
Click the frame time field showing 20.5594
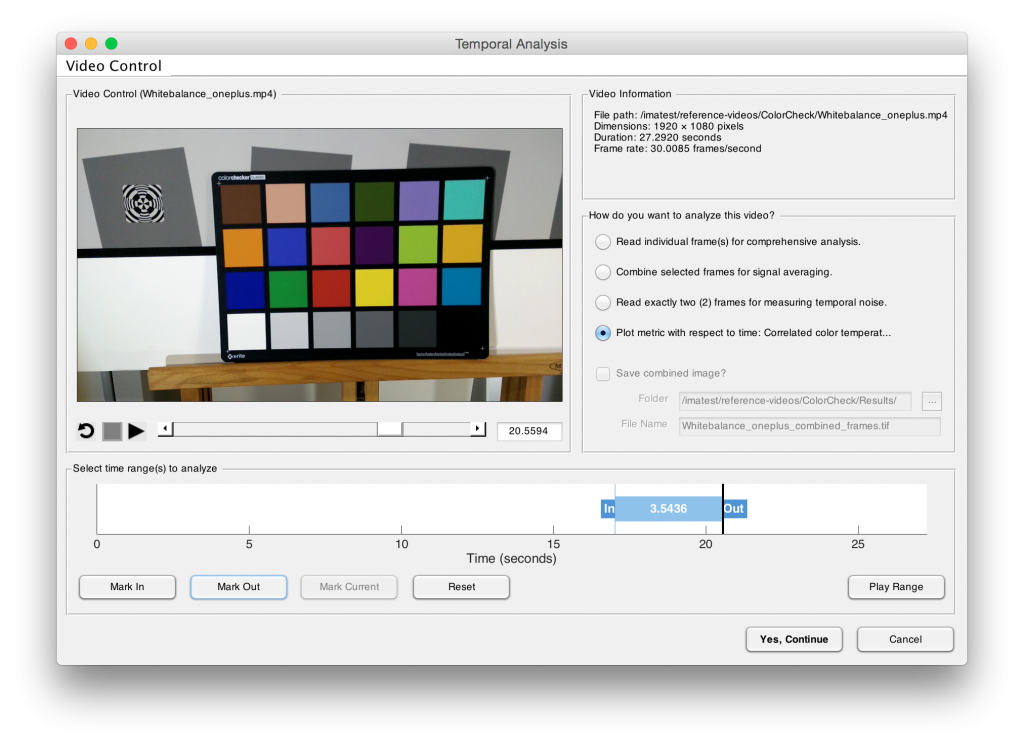click(528, 432)
